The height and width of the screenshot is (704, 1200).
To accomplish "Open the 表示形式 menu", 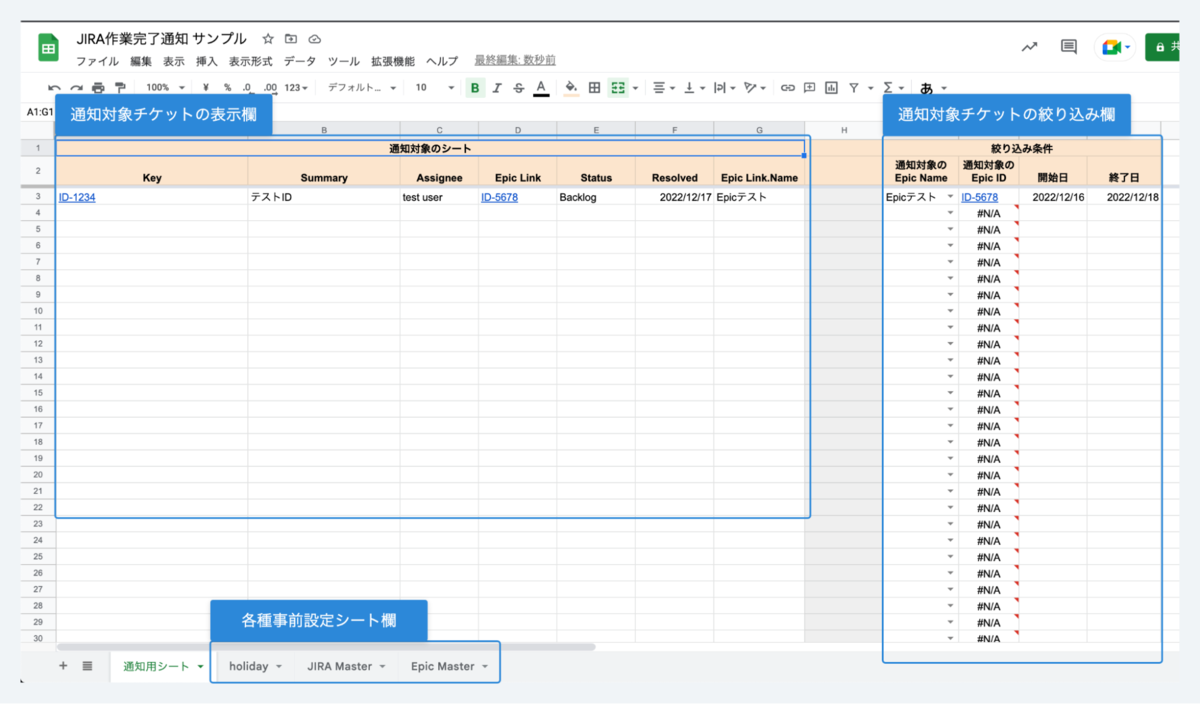I will point(250,61).
